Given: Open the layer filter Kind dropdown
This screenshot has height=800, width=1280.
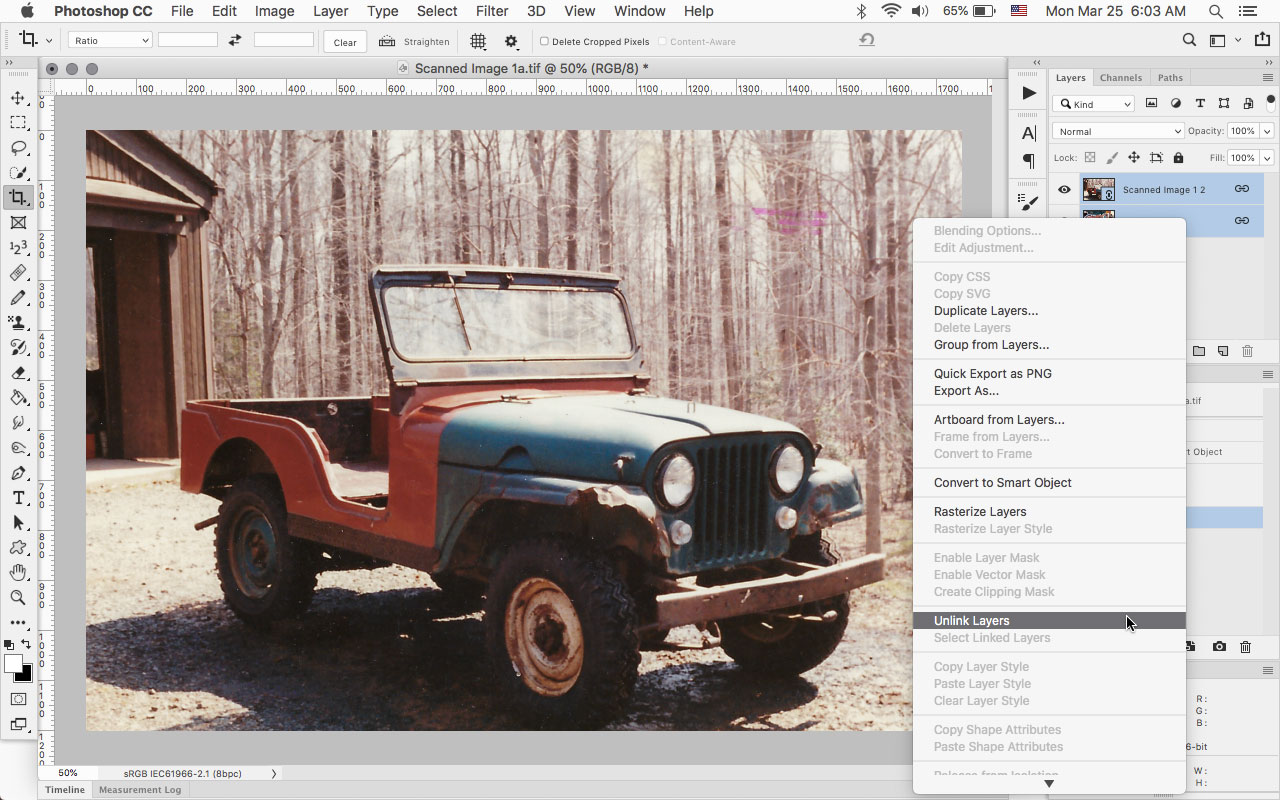Looking at the screenshot, I should [1094, 104].
